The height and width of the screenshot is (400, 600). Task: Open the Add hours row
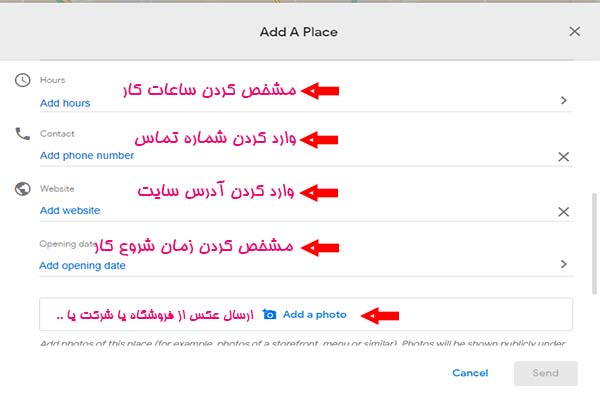65,103
